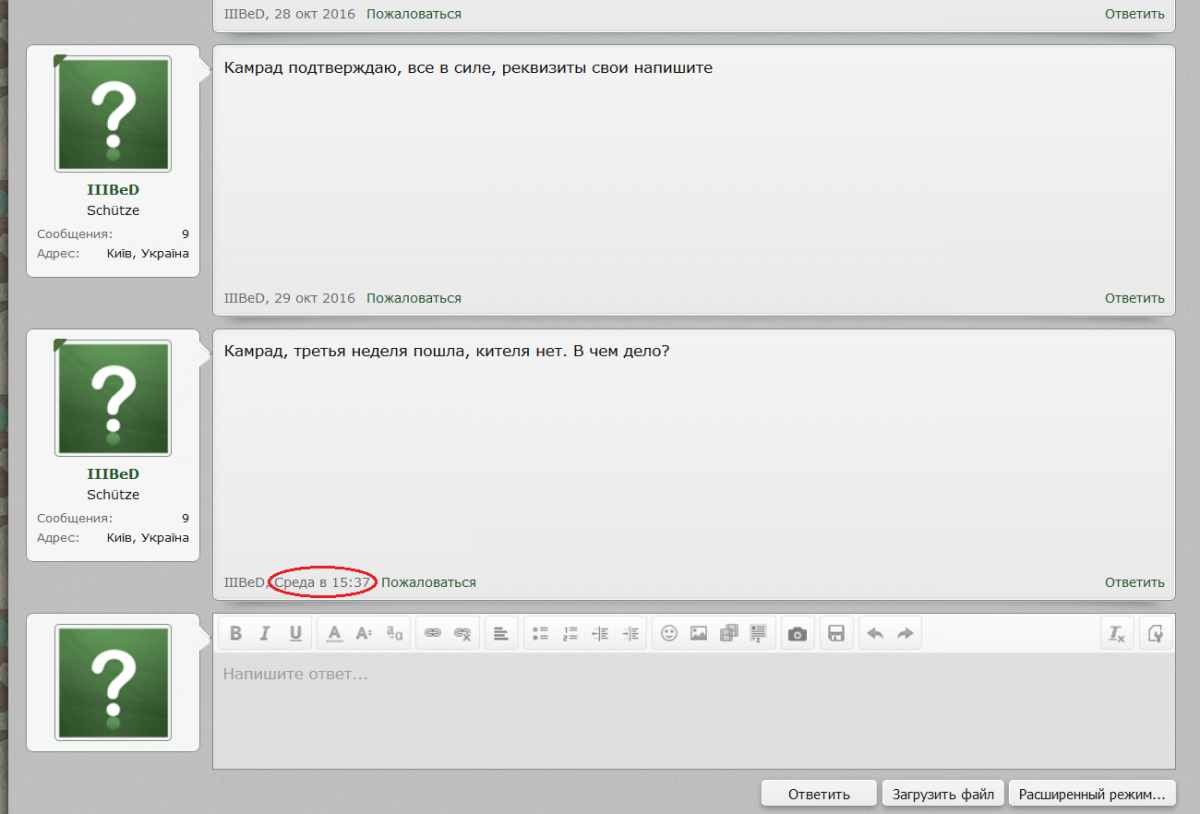Redo the last edit in editor

pos(905,633)
